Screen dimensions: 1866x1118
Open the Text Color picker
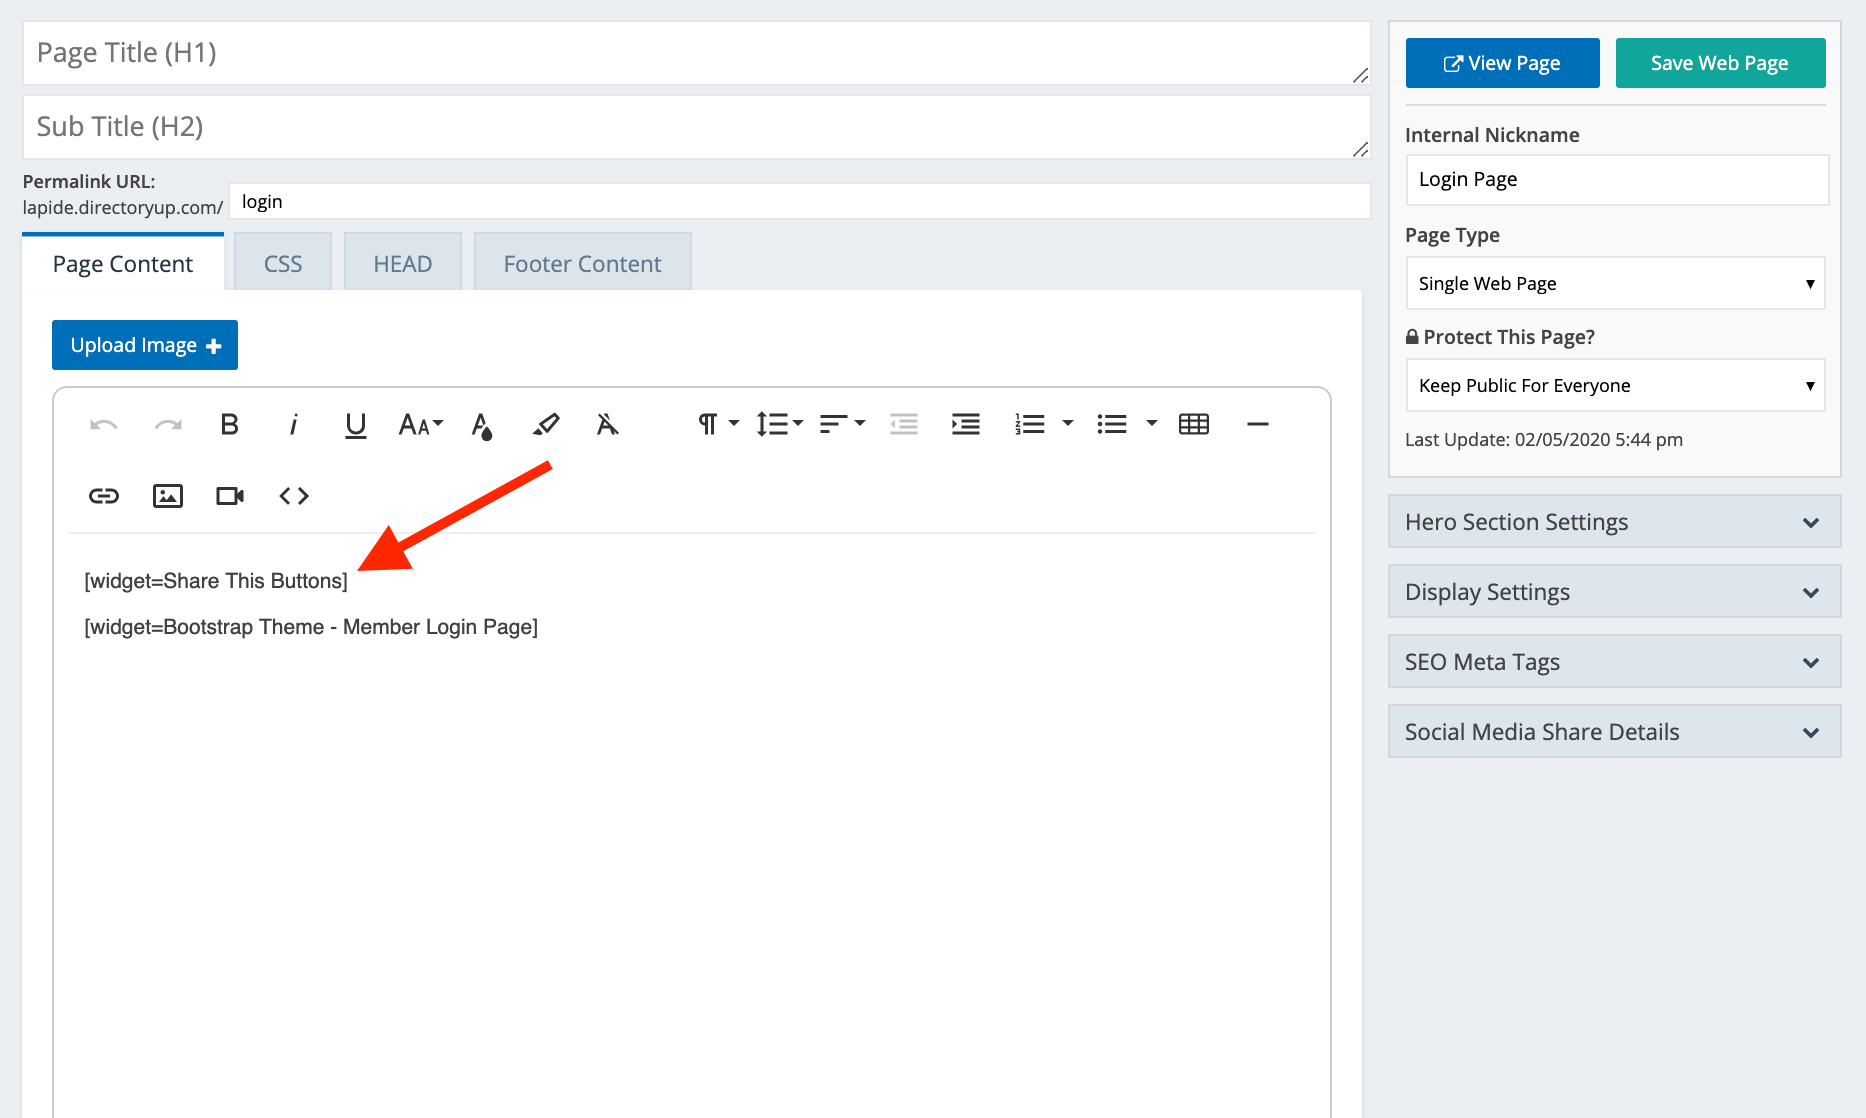click(x=483, y=424)
